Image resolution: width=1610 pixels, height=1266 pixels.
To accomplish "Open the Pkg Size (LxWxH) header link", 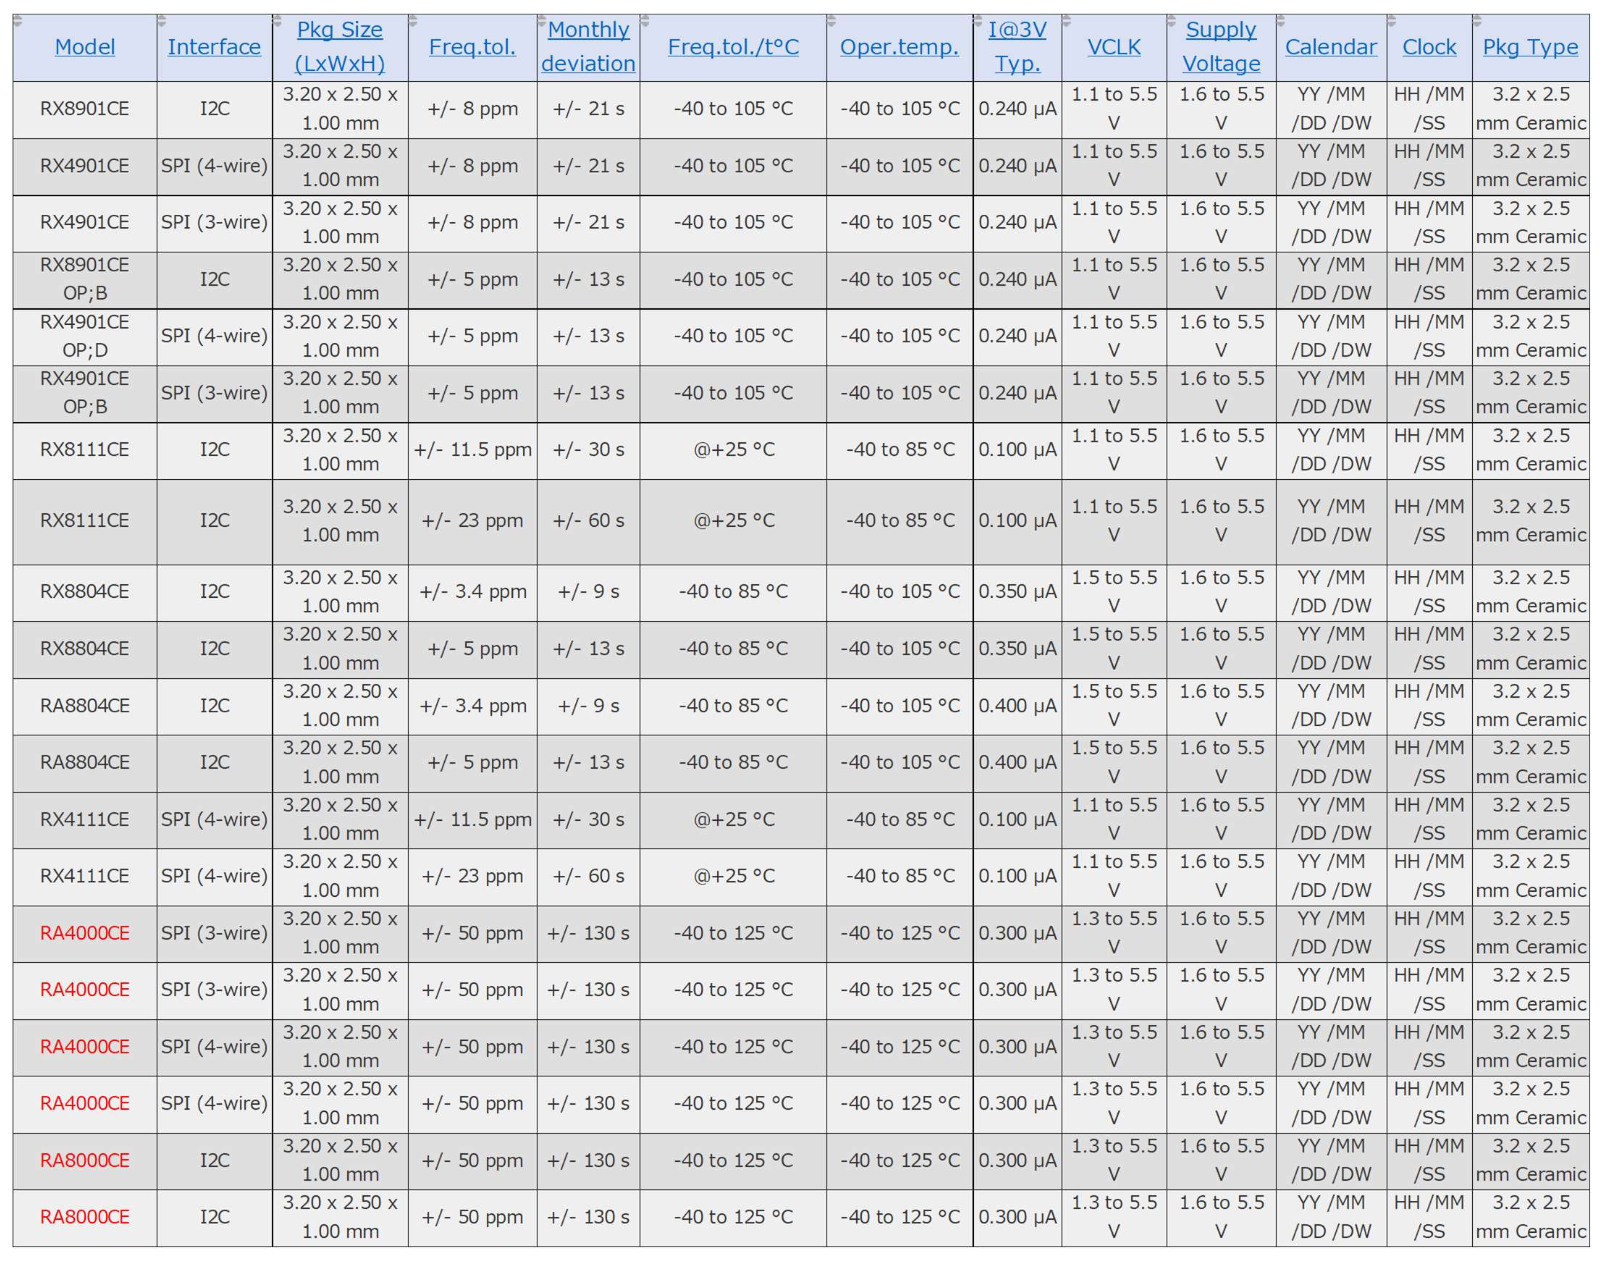I will pos(340,47).
